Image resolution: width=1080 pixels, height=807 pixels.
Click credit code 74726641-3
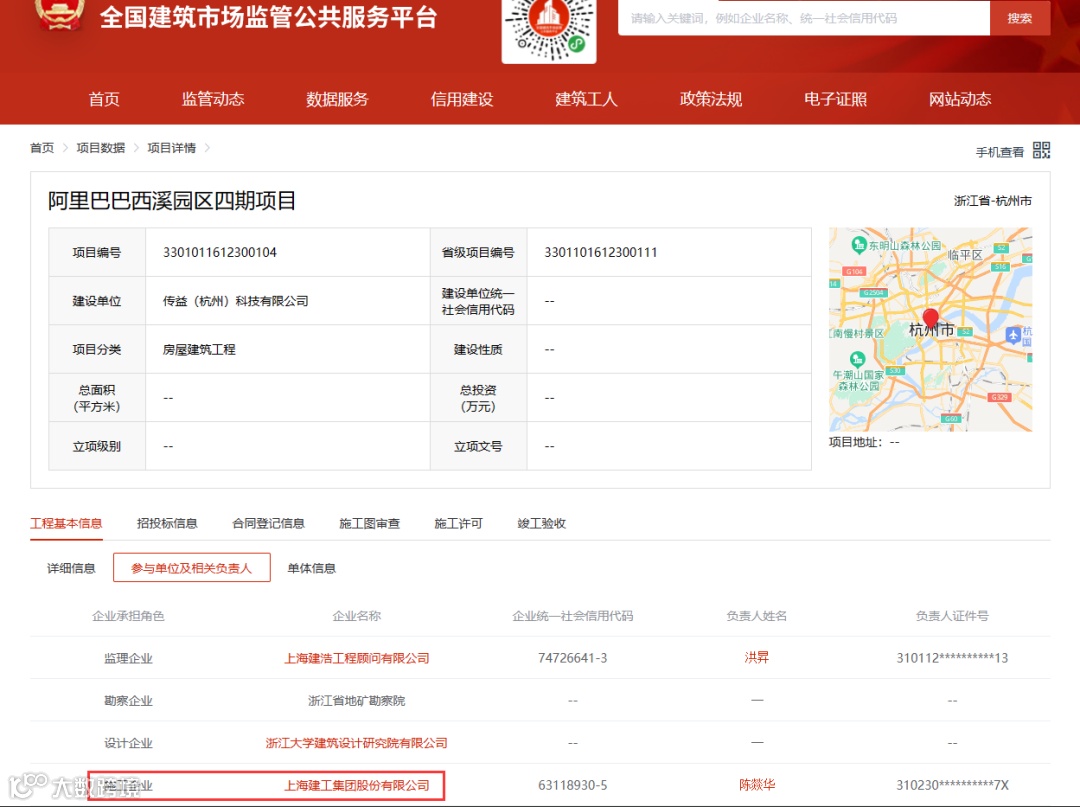(572, 658)
